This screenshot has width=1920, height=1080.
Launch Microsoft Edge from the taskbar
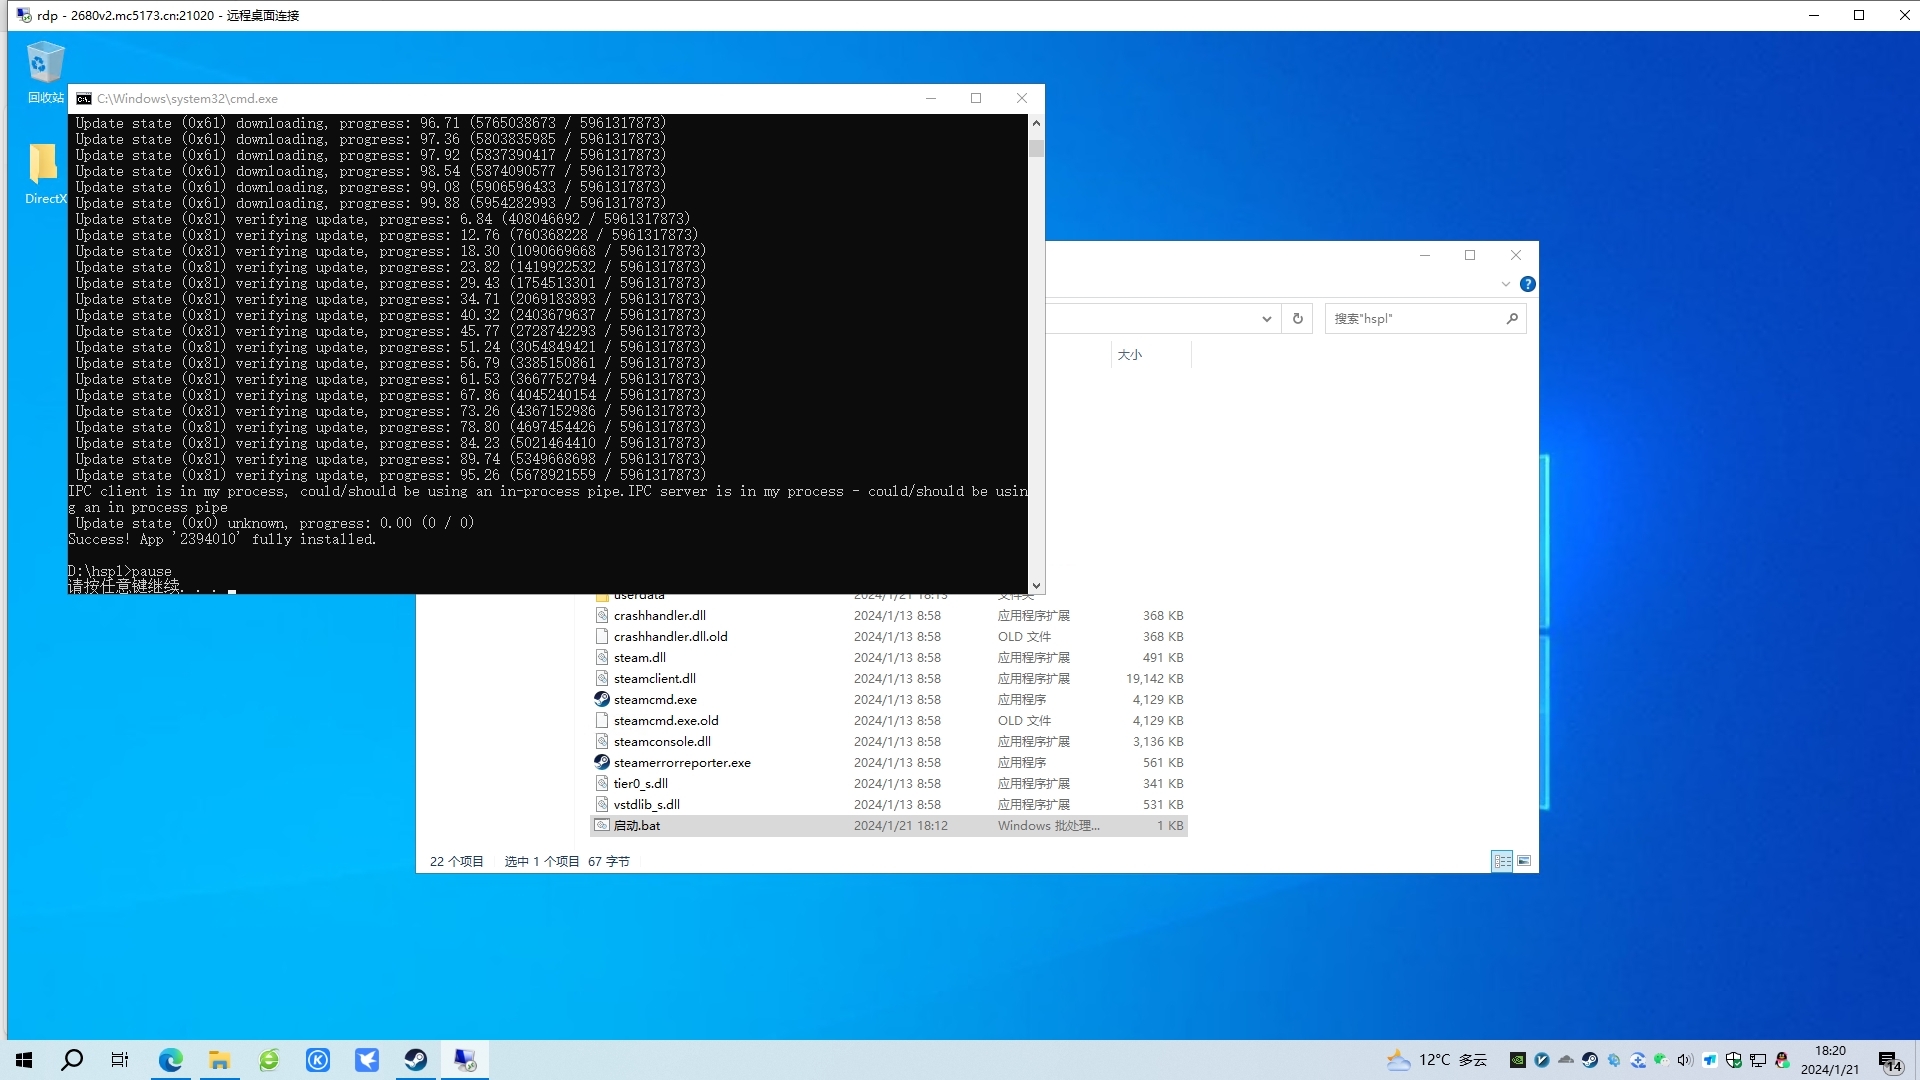pyautogui.click(x=170, y=1060)
